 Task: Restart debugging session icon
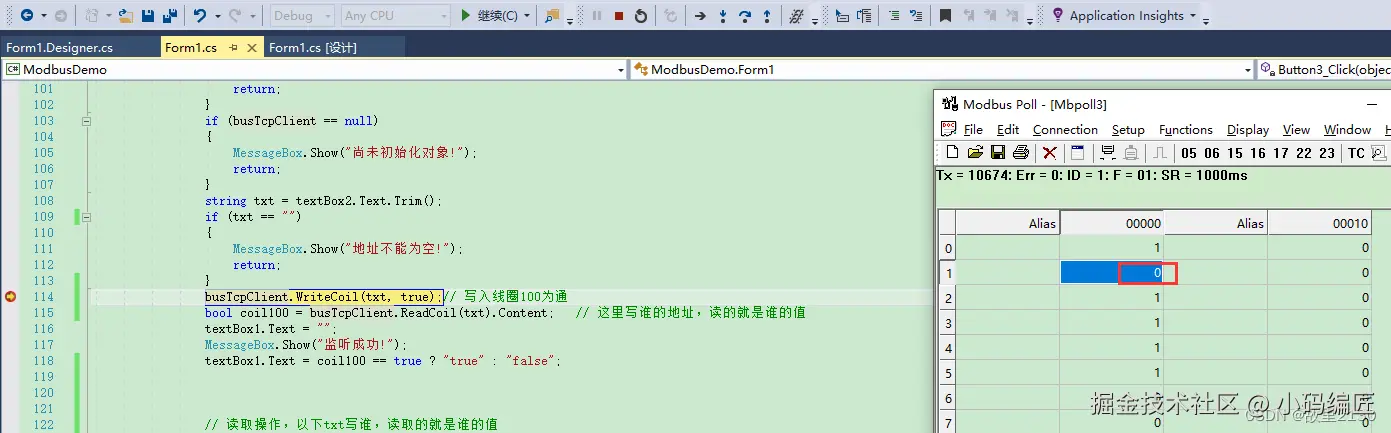[x=641, y=16]
